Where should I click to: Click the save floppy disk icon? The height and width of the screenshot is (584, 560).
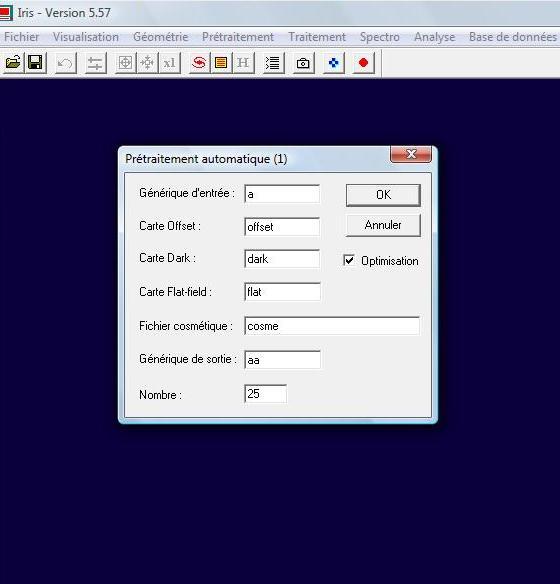(36, 63)
